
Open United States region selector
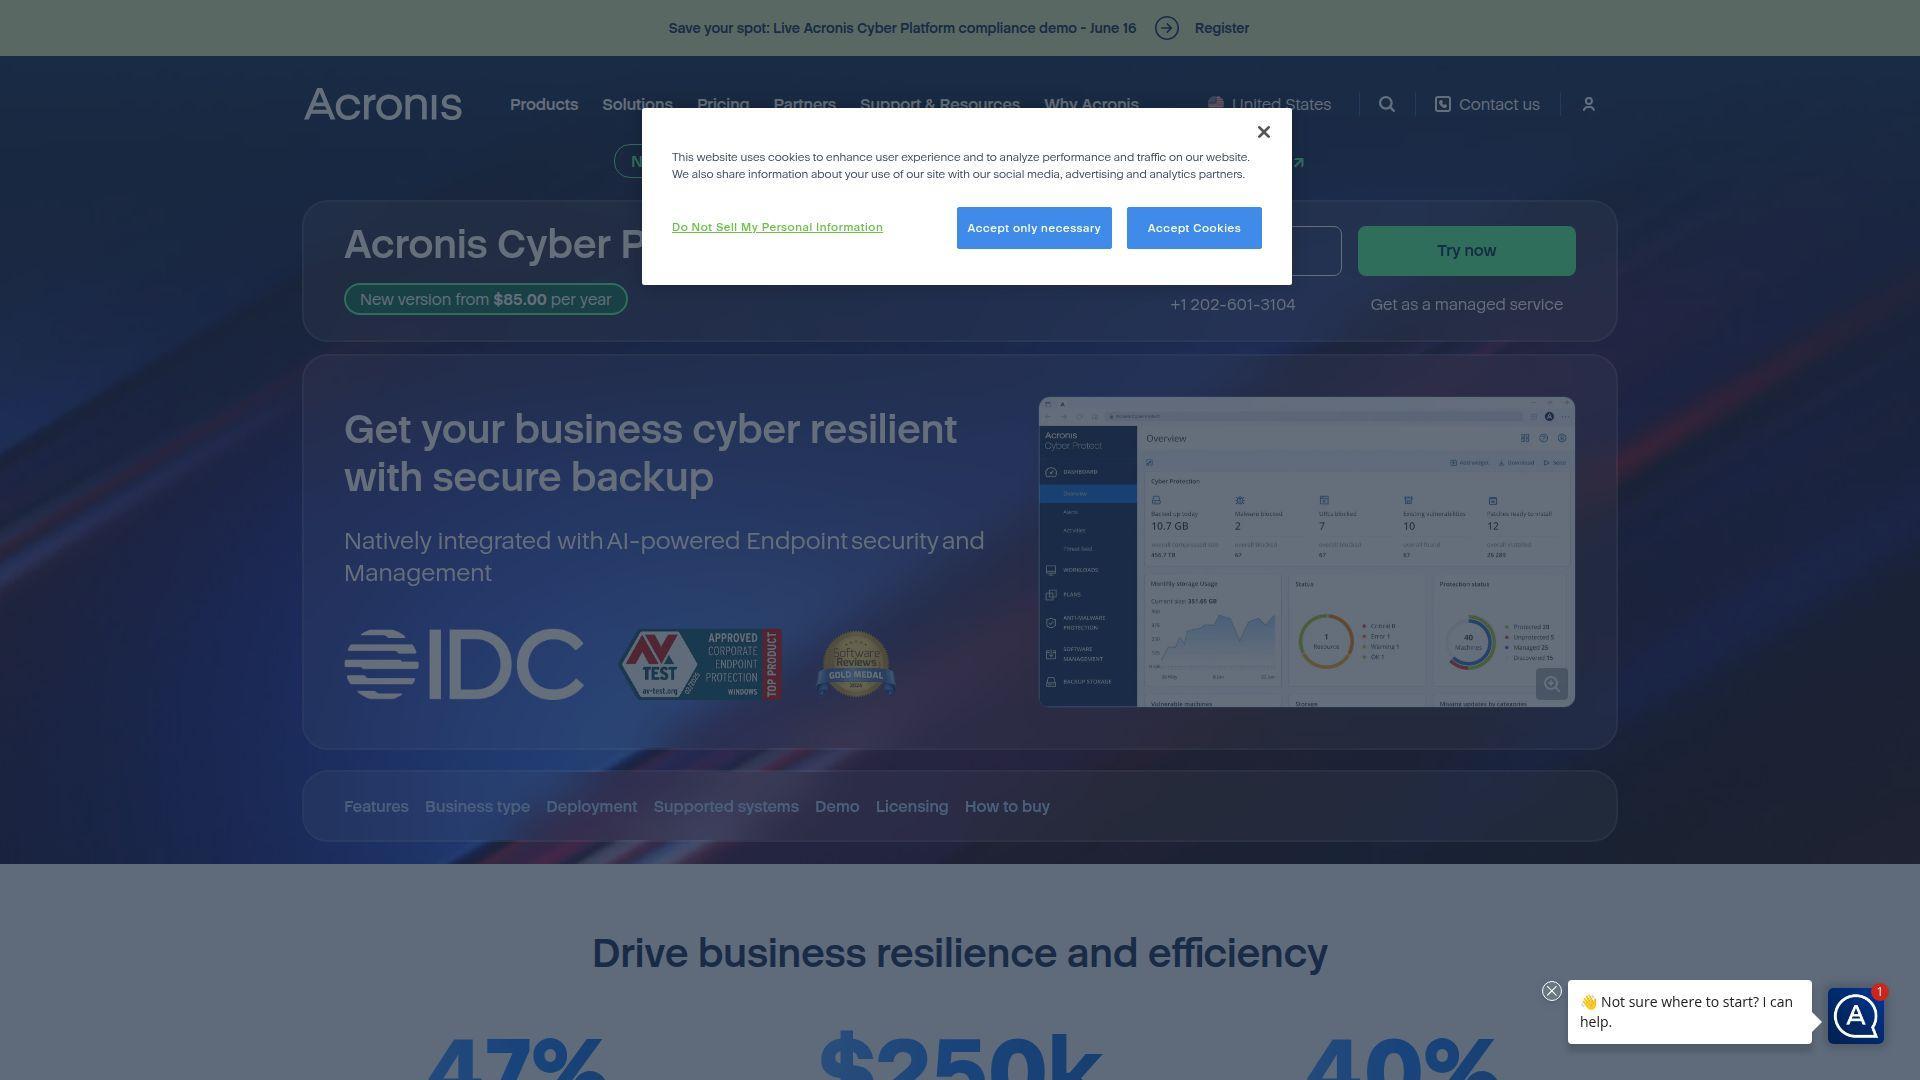click(1269, 104)
